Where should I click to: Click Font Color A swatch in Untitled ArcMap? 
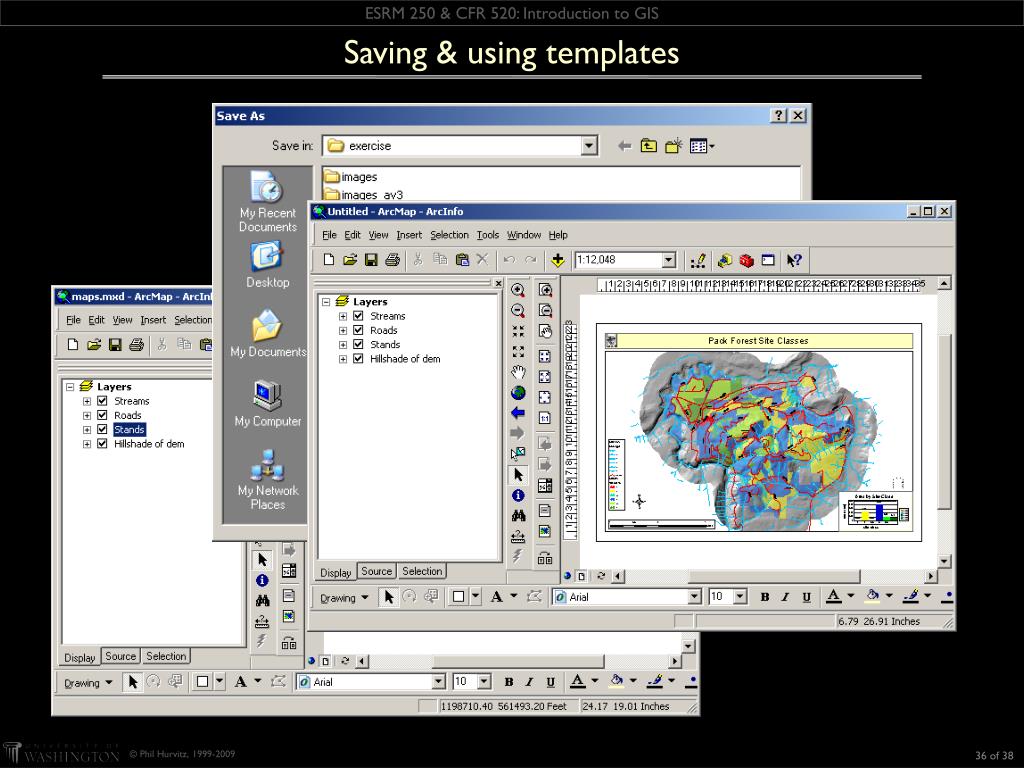click(x=833, y=596)
